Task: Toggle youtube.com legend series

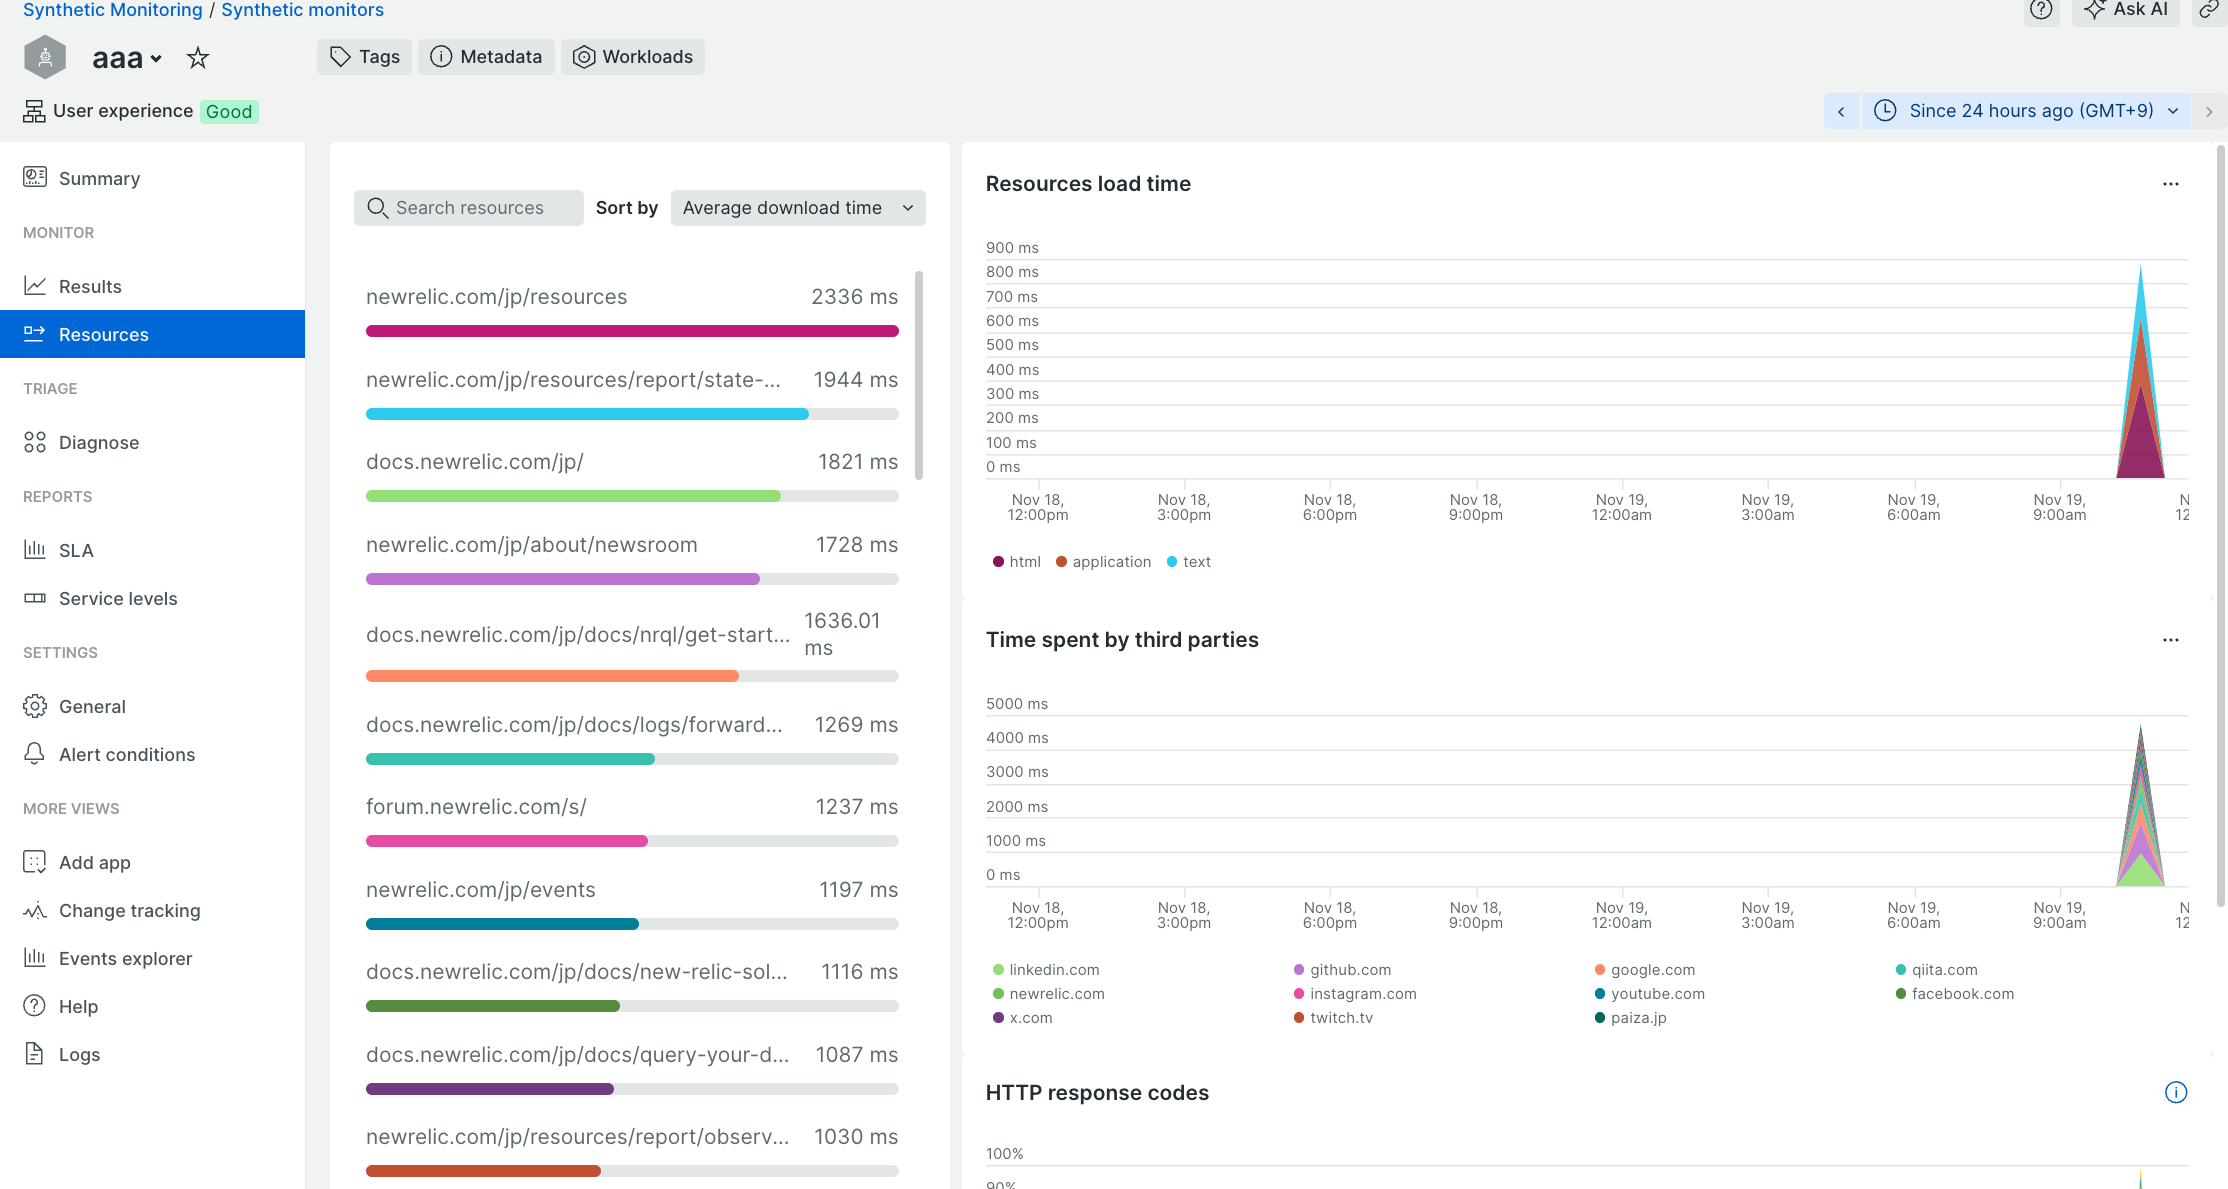Action: [x=1650, y=994]
